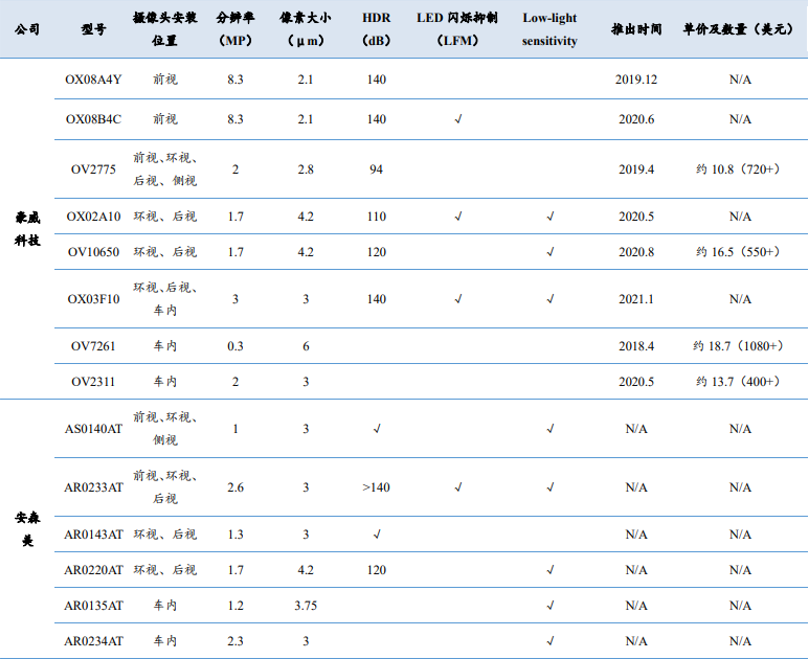Click the OV2775 model name

[x=93, y=169]
